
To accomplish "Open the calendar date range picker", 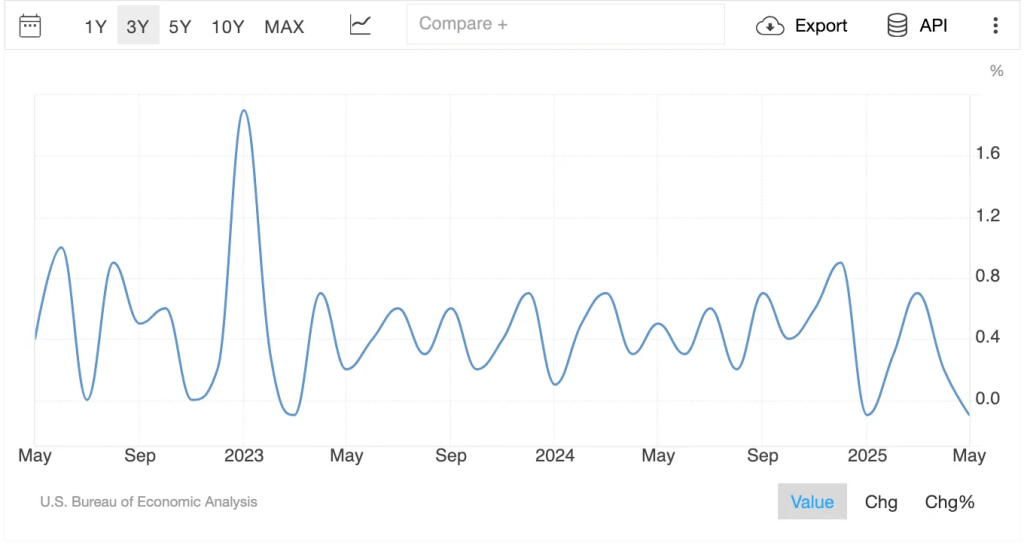I will tap(30, 26).
